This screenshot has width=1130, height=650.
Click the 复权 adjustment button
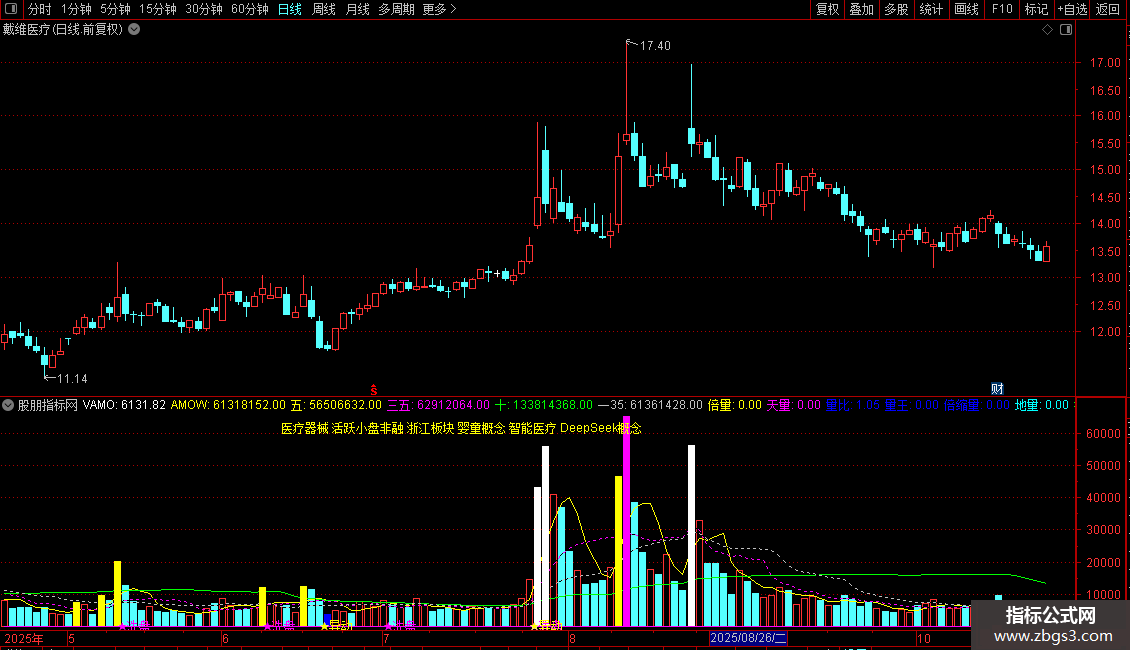pos(827,9)
